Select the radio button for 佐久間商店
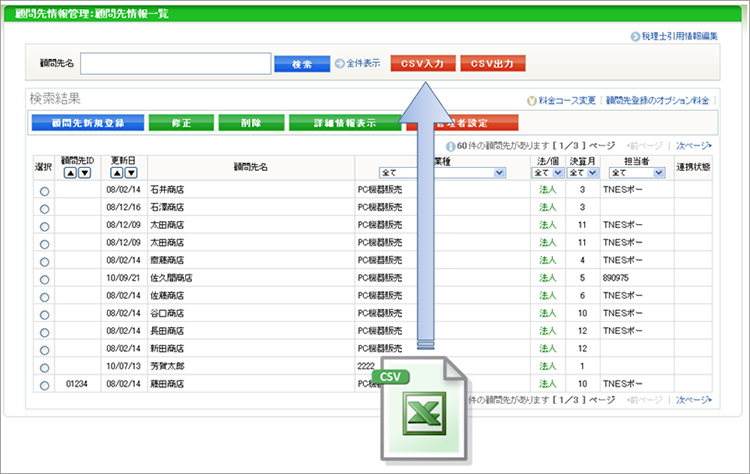750x474 pixels. 44,280
